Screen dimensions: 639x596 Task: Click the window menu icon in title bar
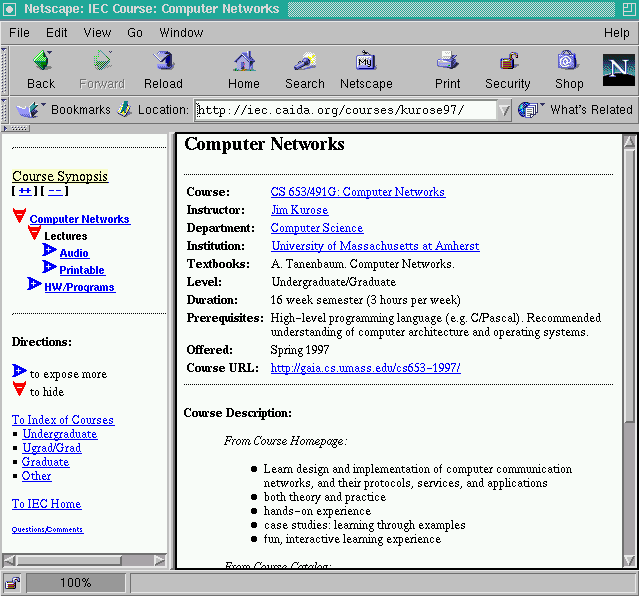[x=10, y=9]
